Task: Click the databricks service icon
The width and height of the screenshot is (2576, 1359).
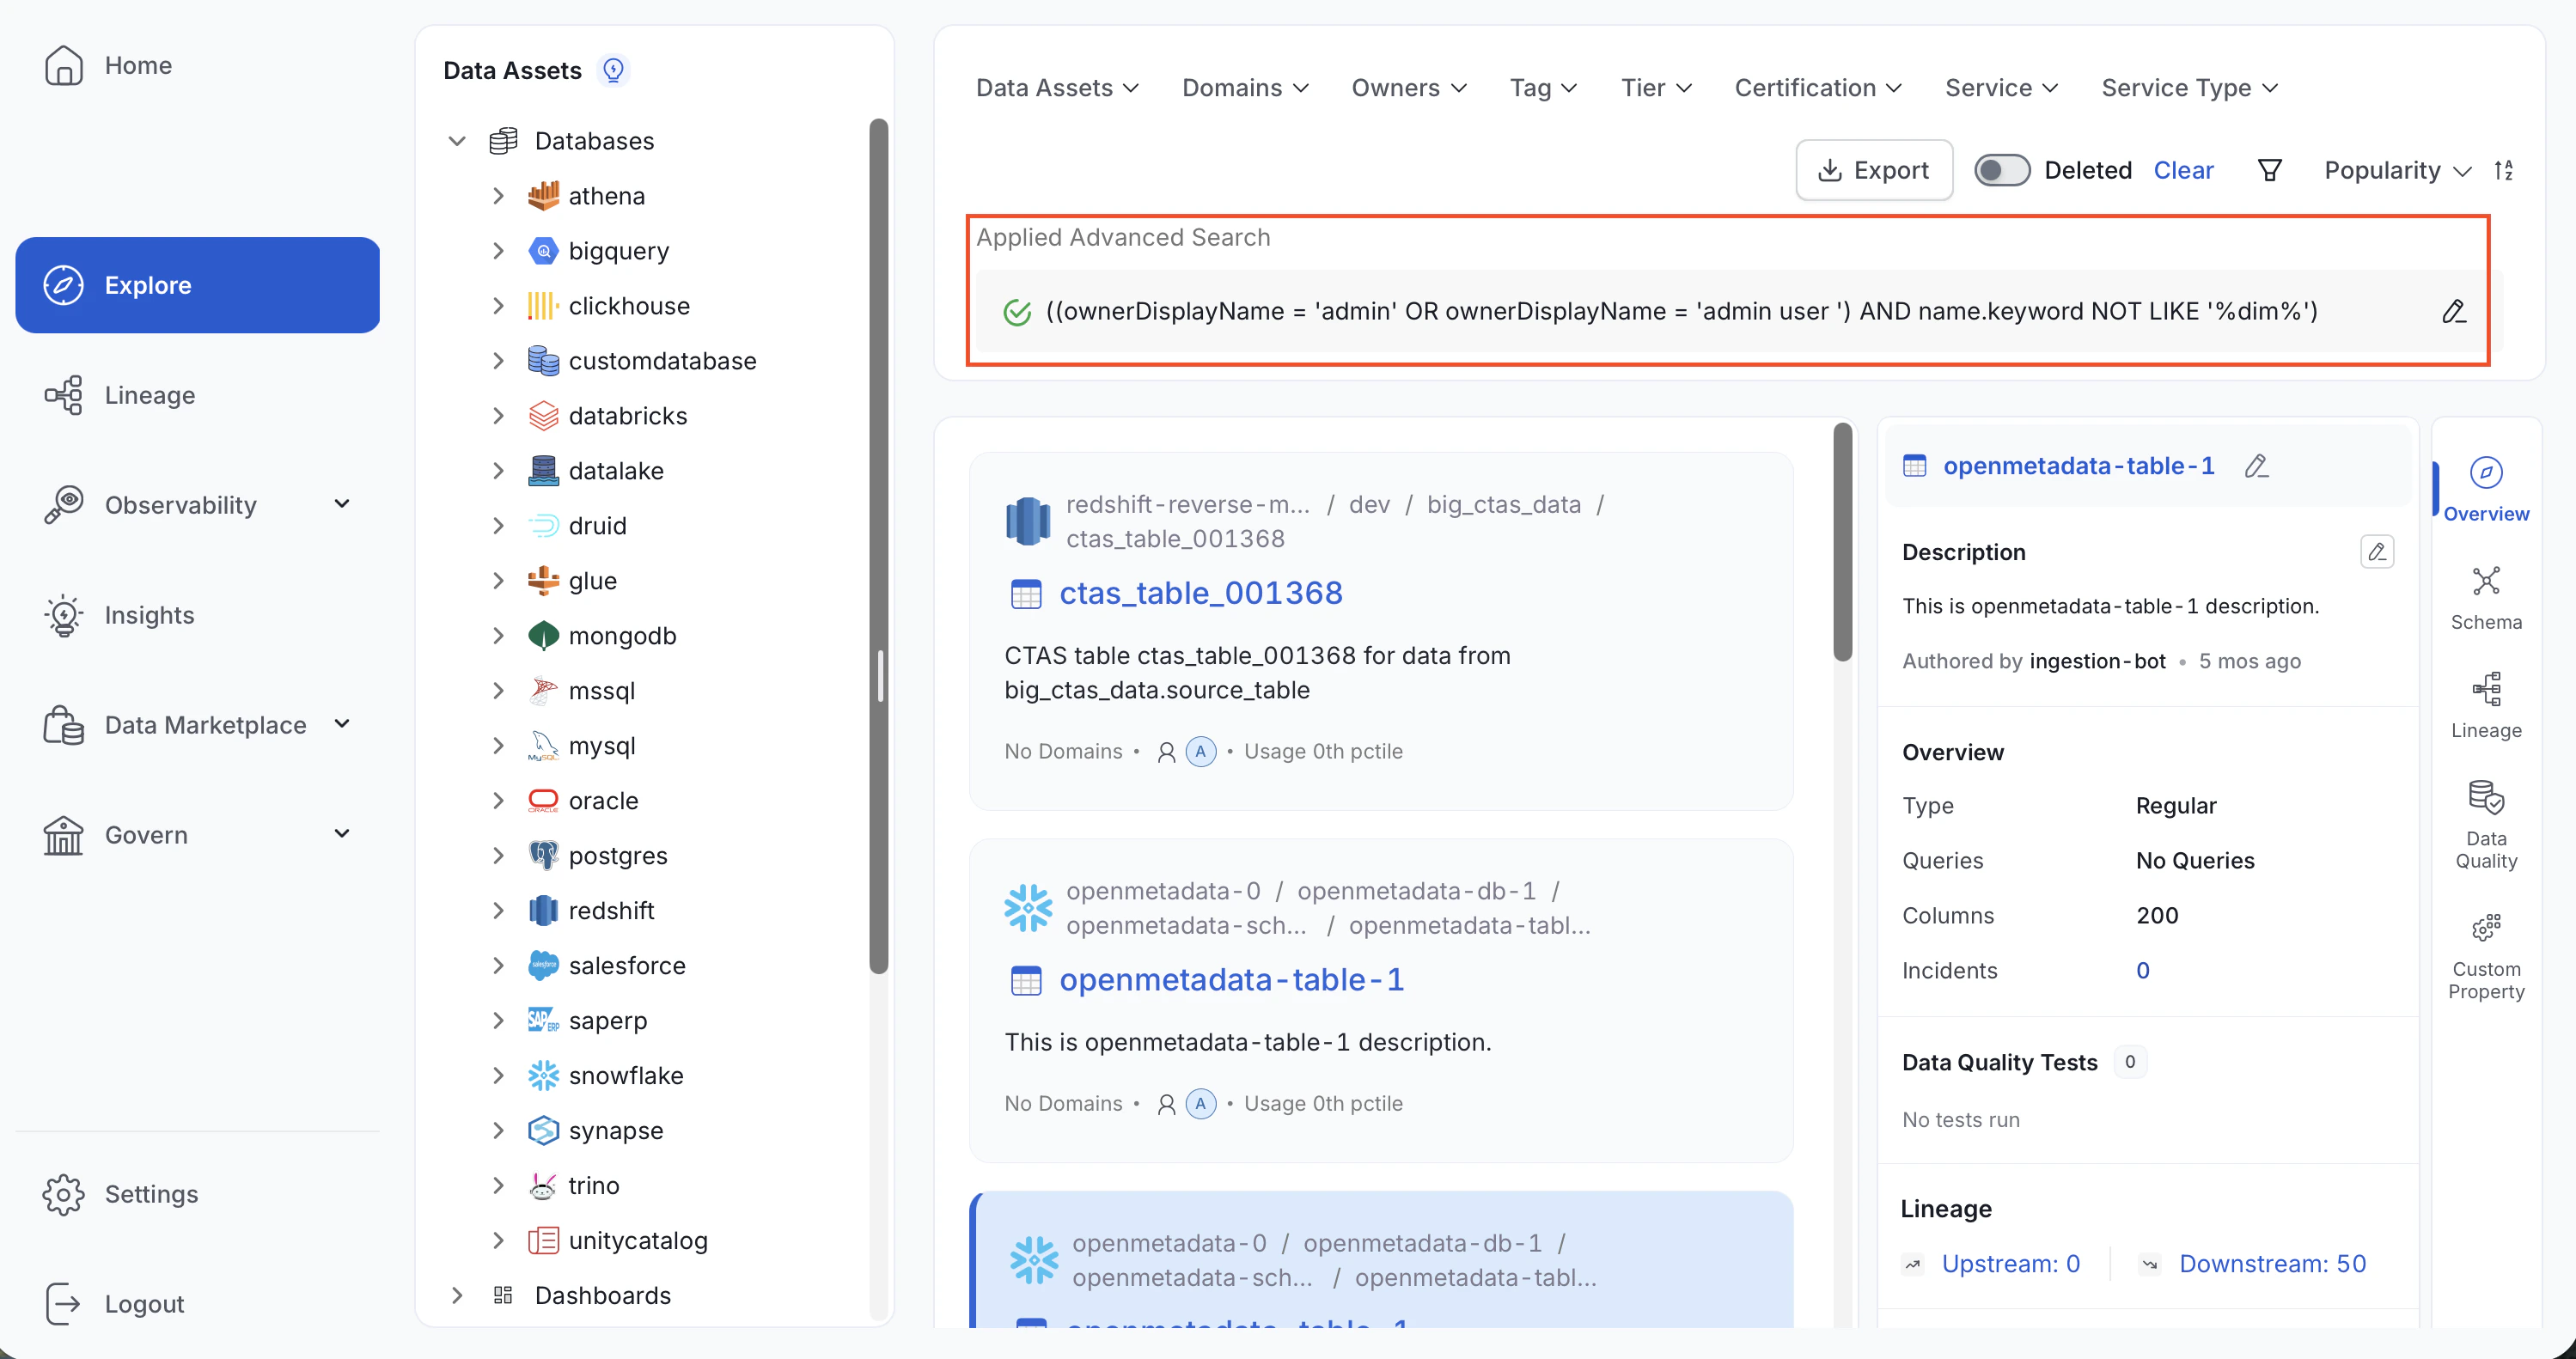Action: click(x=543, y=416)
